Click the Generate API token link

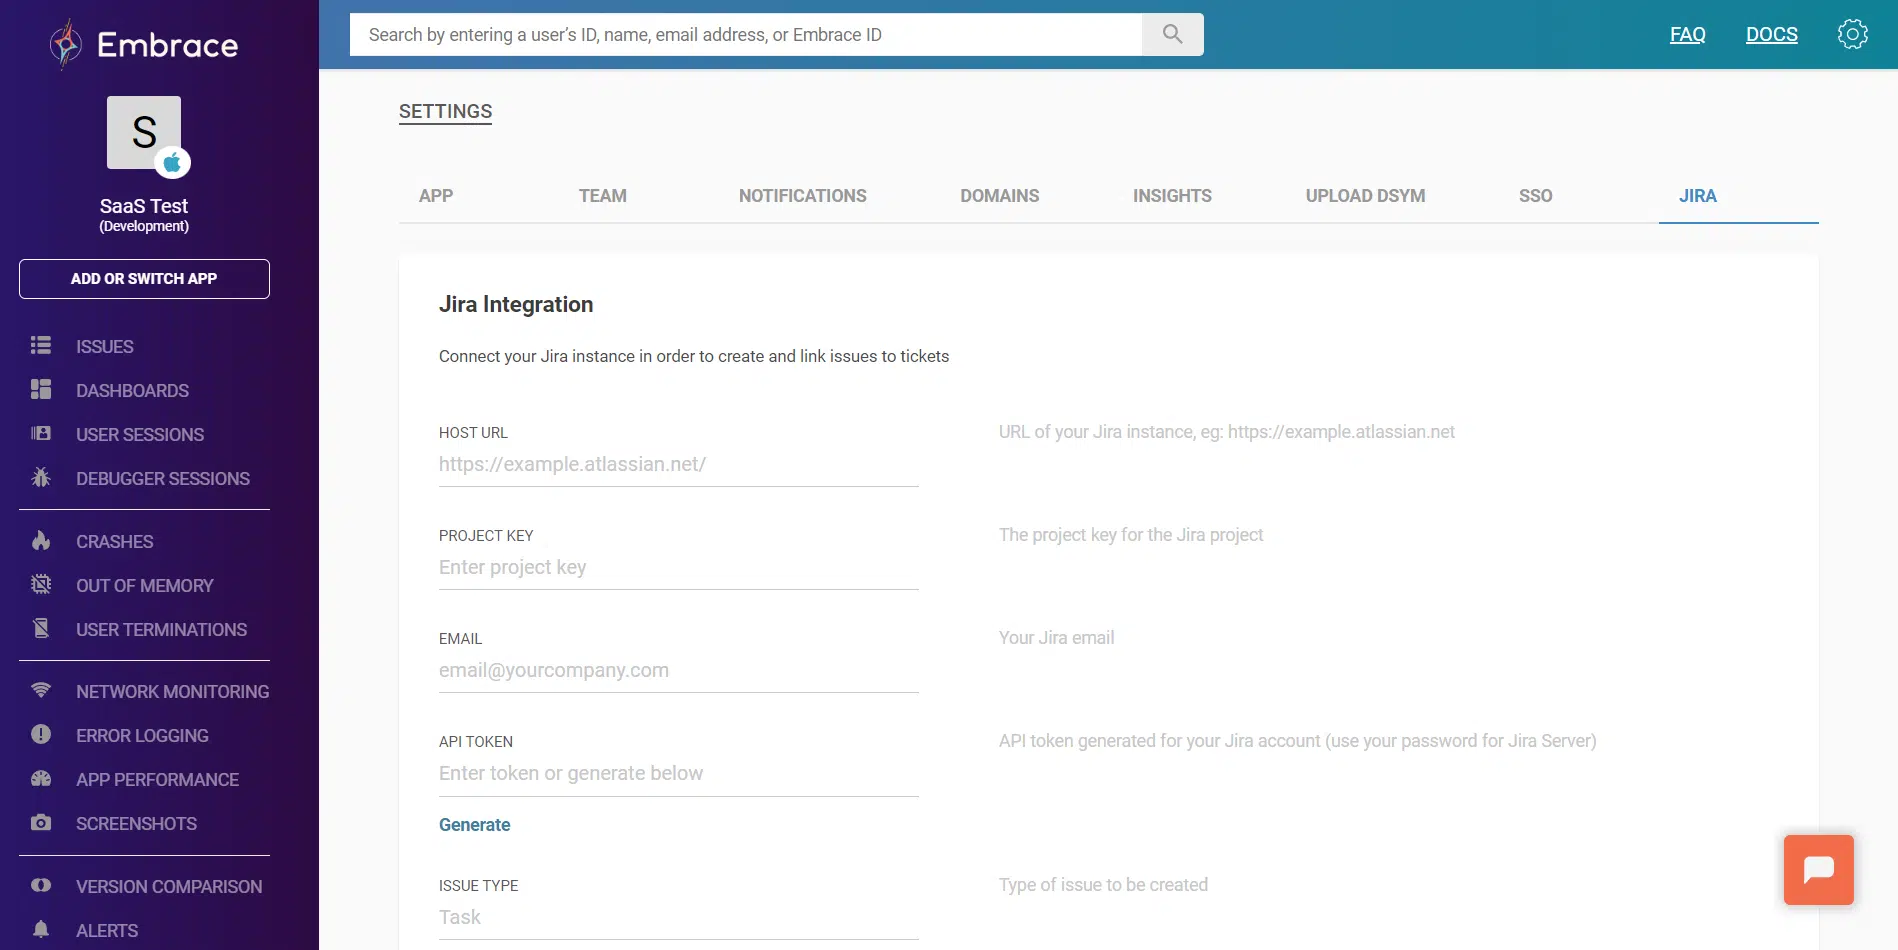[474, 825]
